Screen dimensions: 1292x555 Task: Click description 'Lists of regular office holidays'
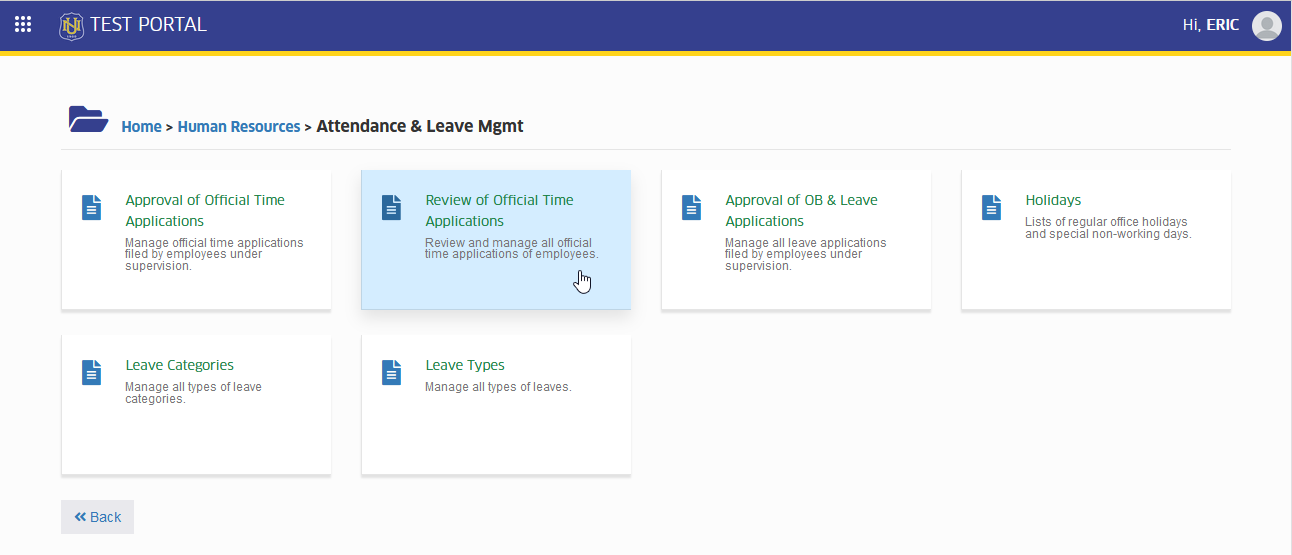(x=1106, y=228)
